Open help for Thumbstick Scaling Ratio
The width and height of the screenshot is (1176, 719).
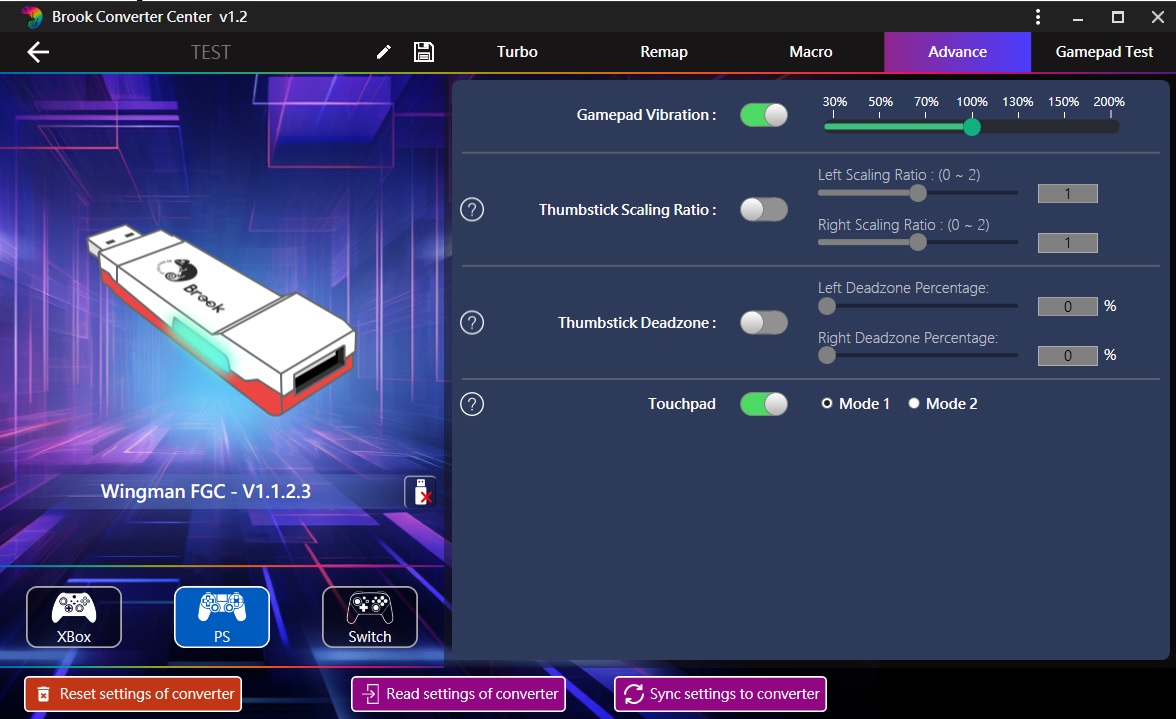[472, 209]
